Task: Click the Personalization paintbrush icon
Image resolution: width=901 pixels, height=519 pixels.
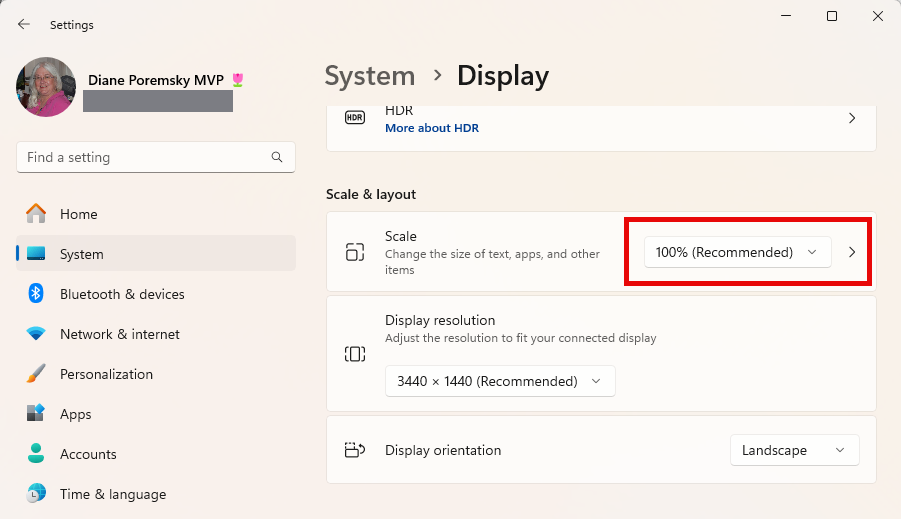Action: click(x=36, y=374)
